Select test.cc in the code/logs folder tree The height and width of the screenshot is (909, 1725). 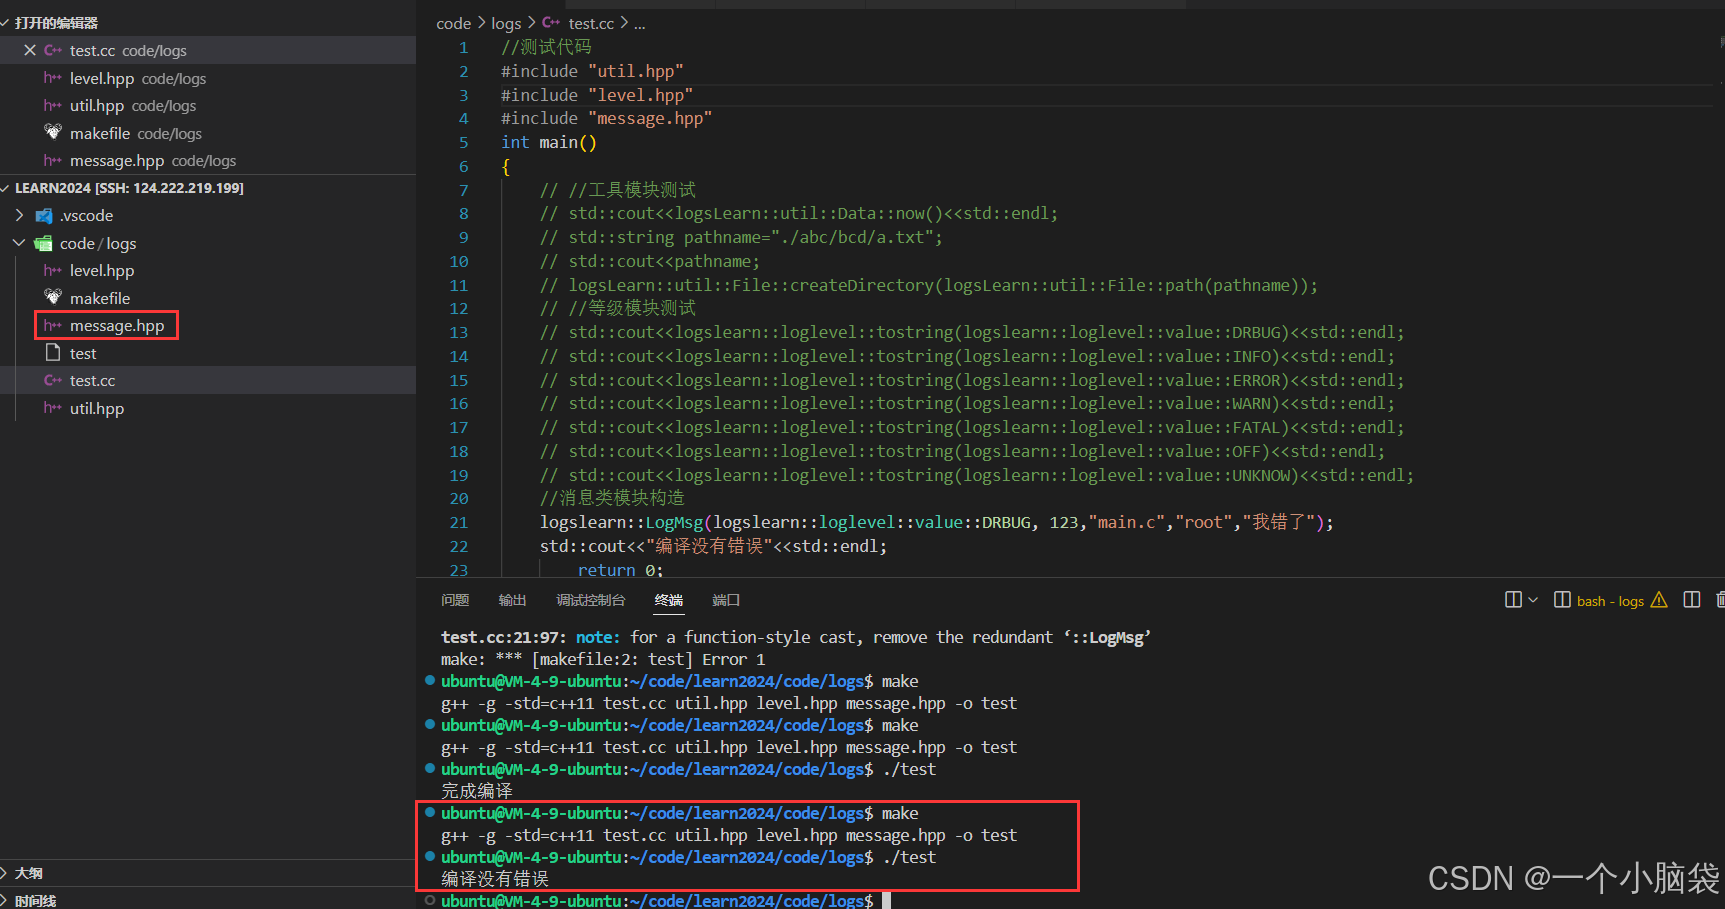tap(208, 380)
